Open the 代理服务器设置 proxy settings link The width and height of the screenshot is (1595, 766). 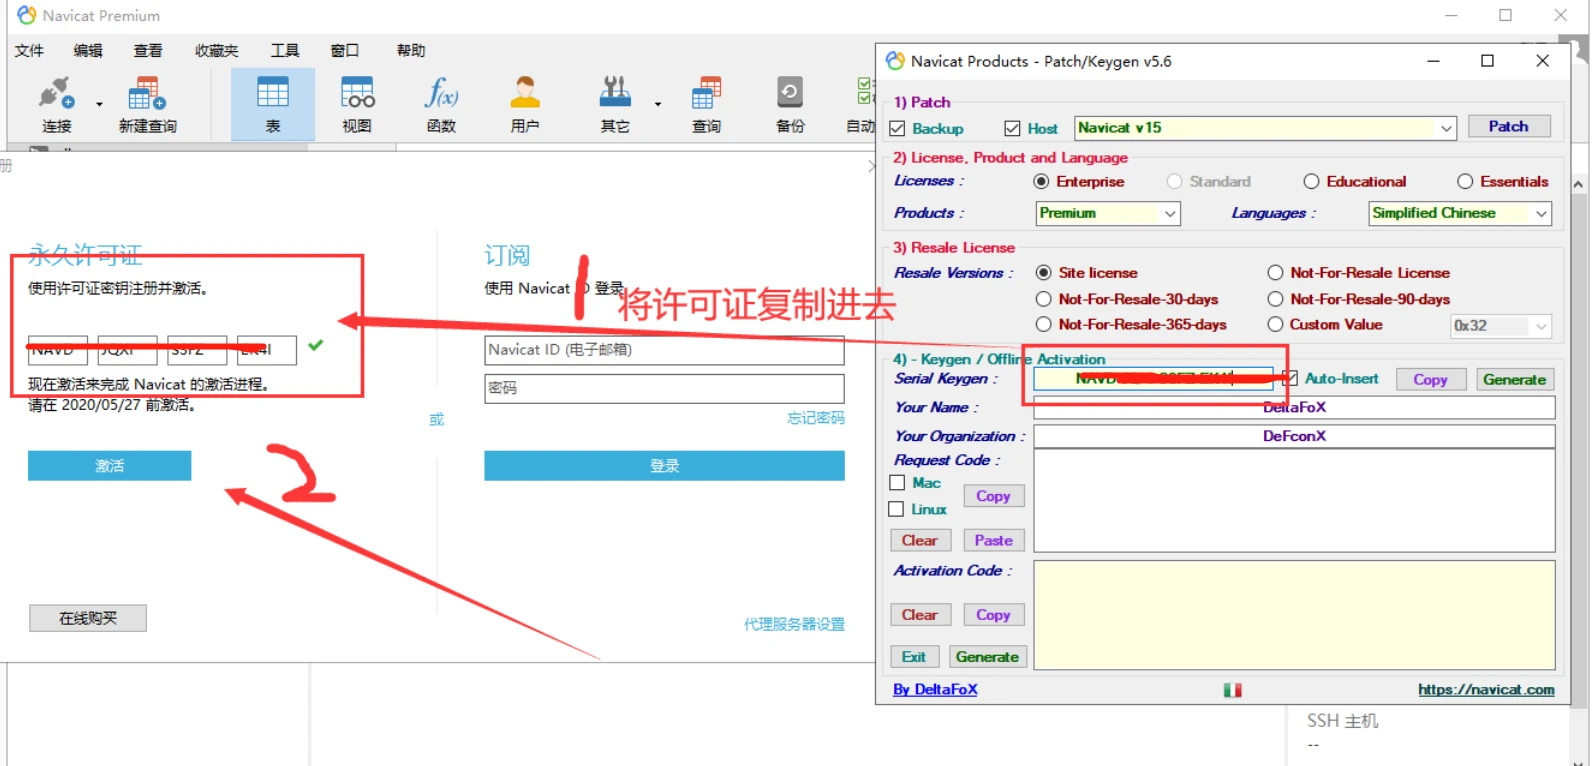[794, 624]
